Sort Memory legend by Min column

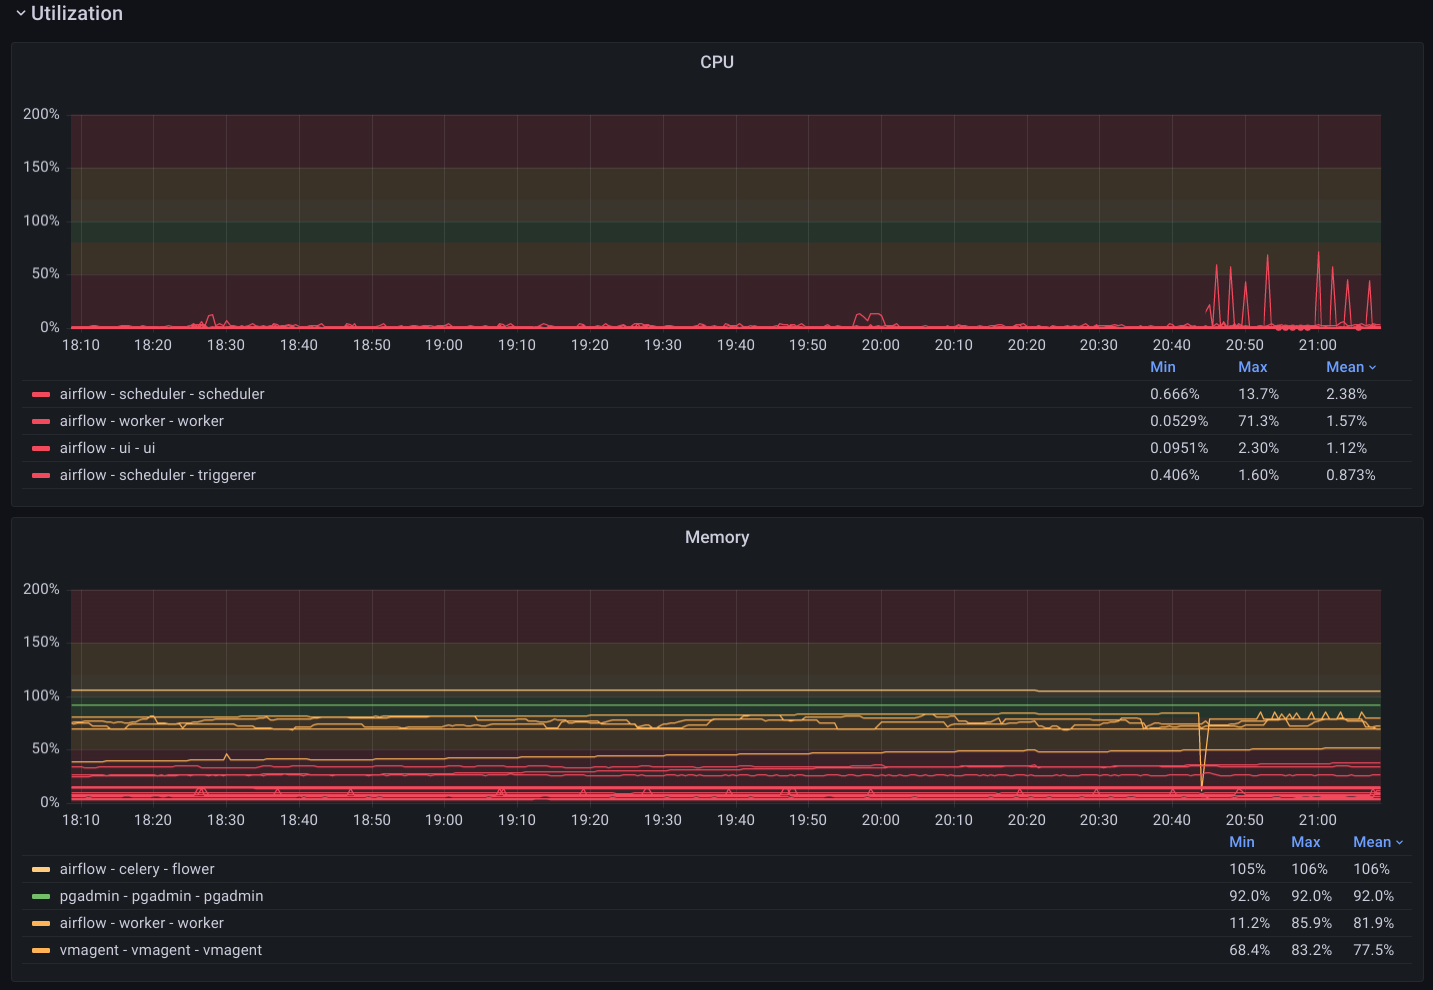coord(1241,842)
